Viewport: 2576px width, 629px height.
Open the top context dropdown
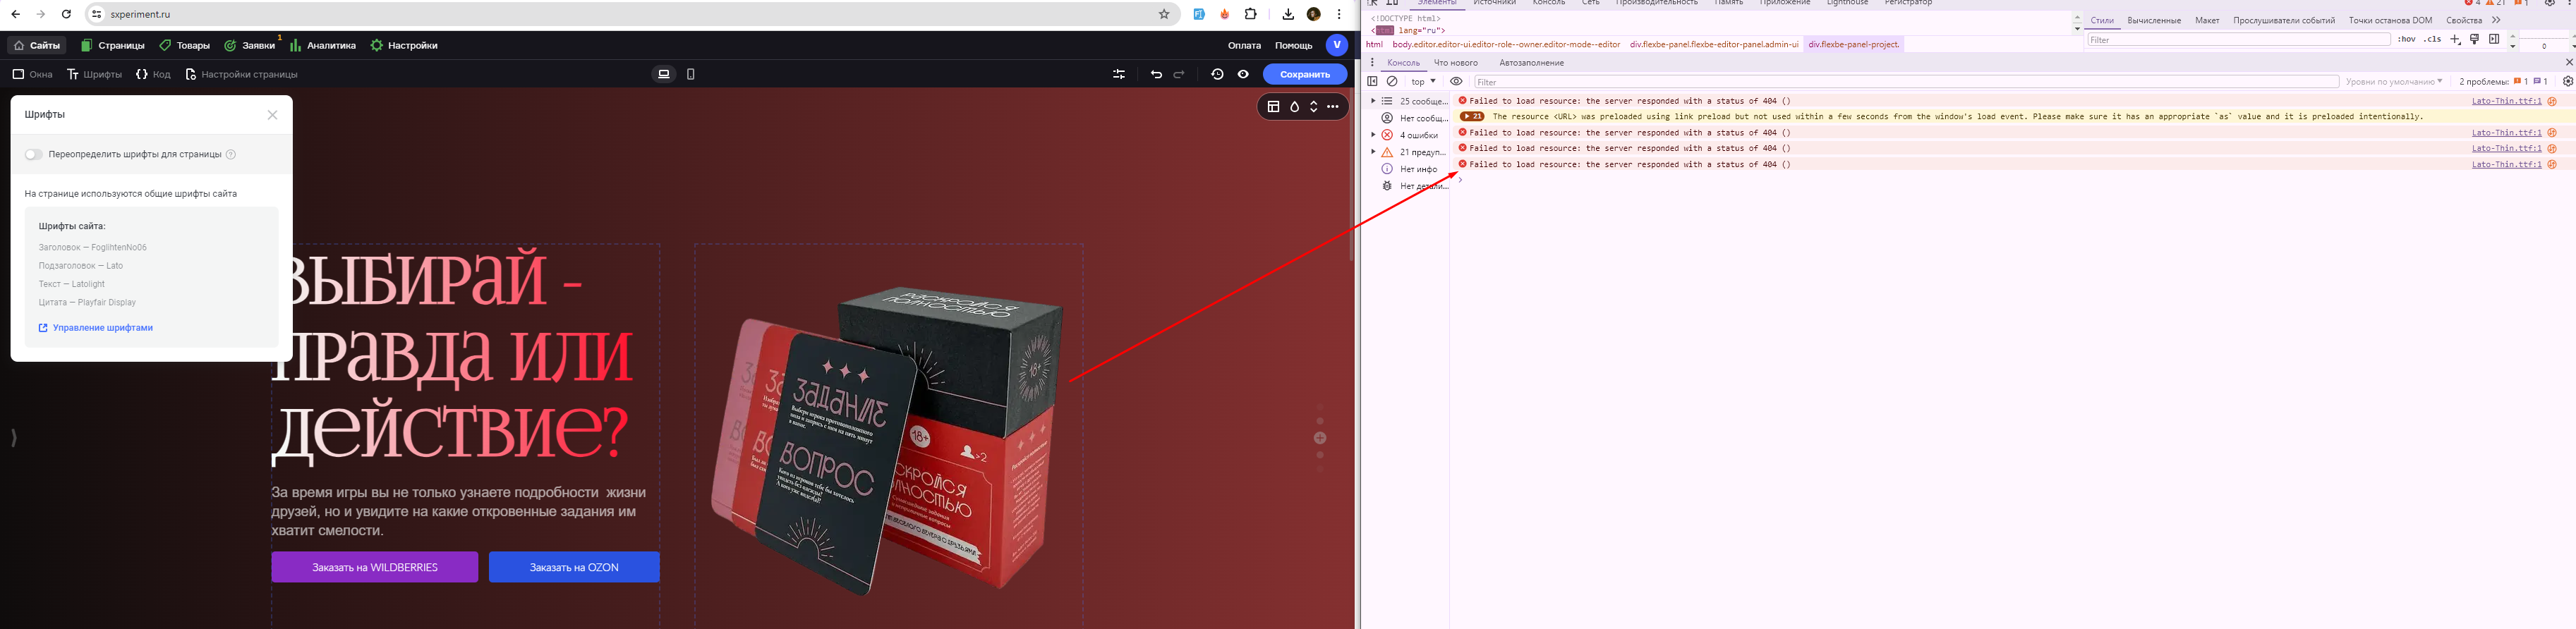tap(1423, 82)
